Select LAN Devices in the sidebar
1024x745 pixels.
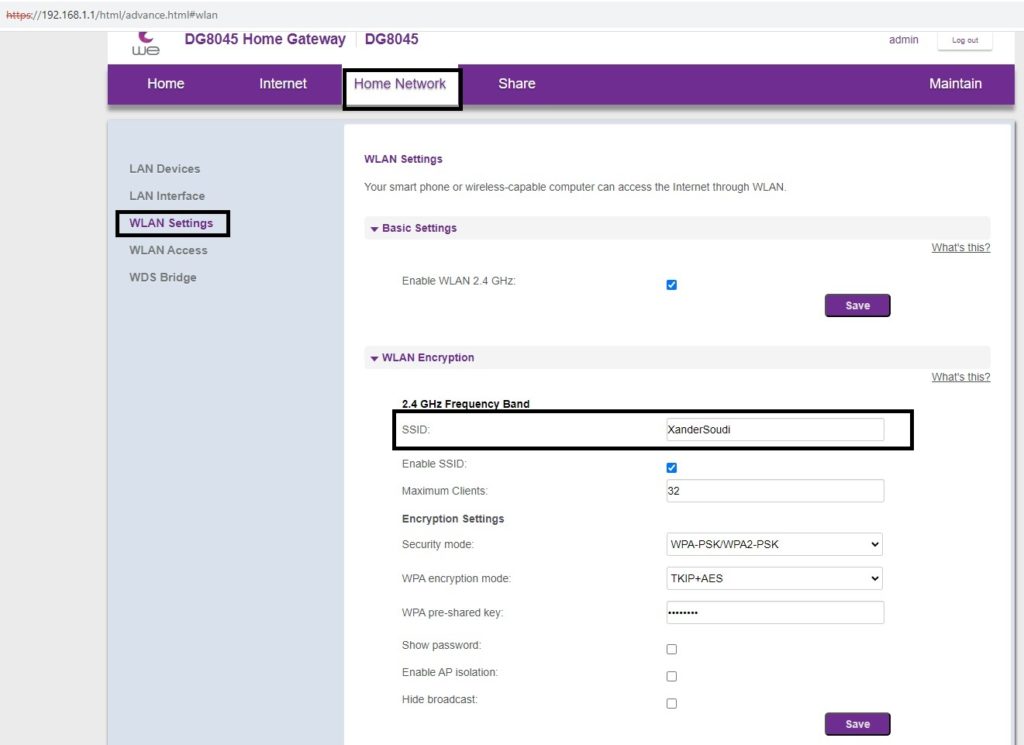[165, 169]
